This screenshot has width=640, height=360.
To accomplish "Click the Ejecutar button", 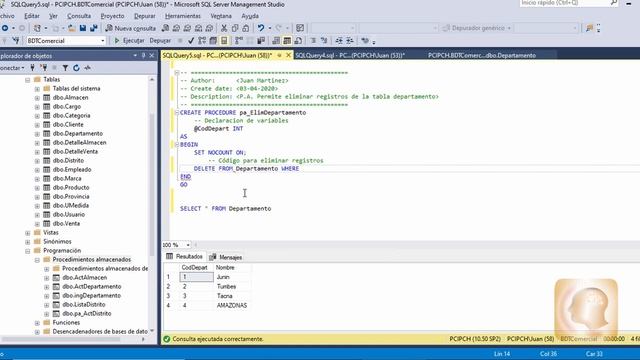I will click(129, 40).
